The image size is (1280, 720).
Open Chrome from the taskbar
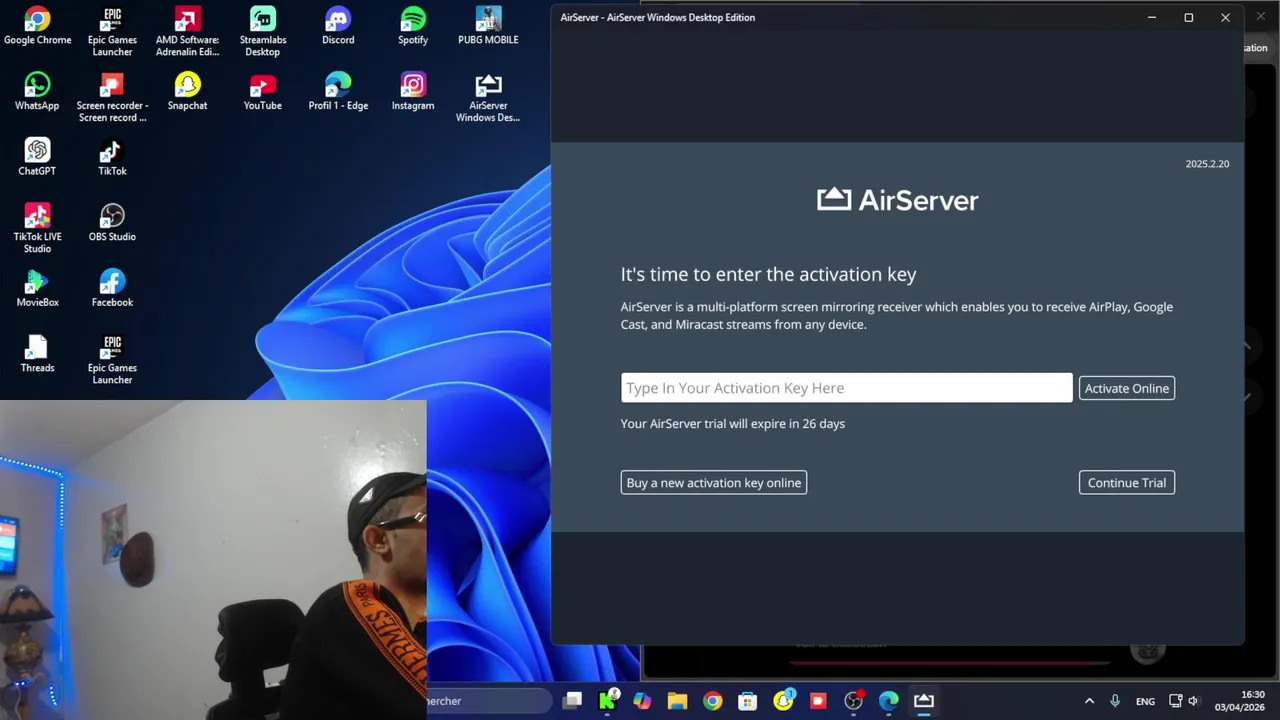click(712, 701)
